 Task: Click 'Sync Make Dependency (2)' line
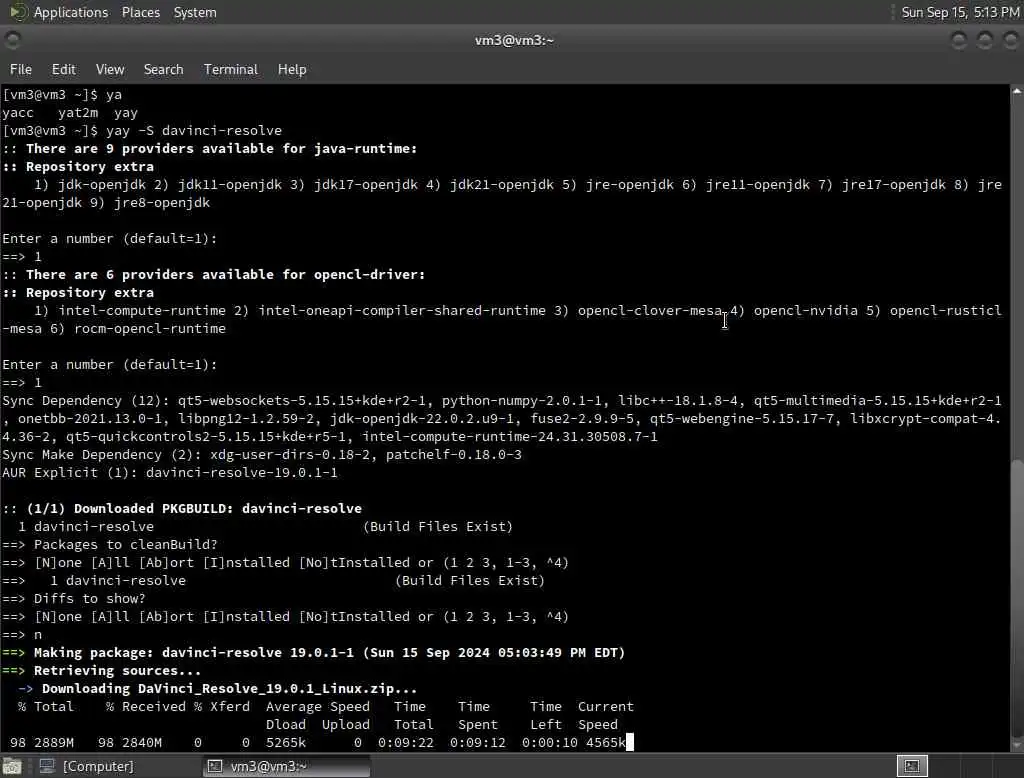click(262, 455)
